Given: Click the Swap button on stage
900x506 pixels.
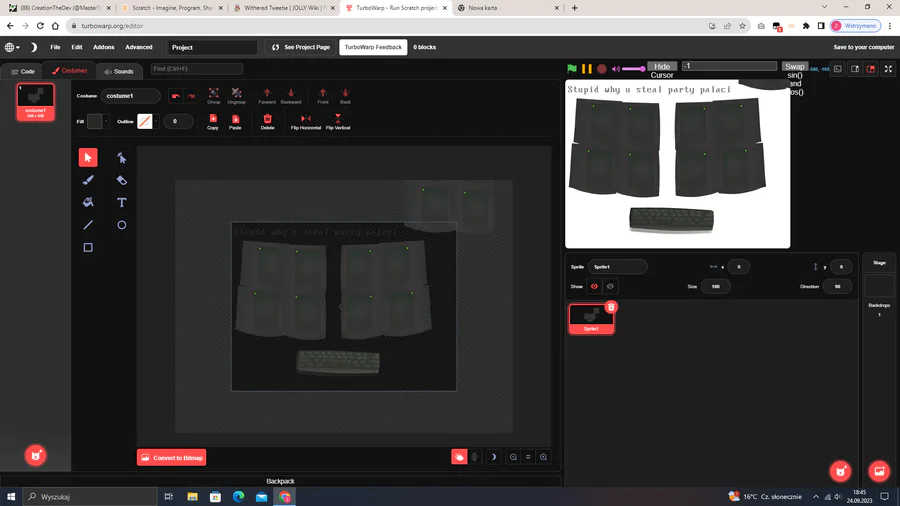Looking at the screenshot, I should tap(794, 67).
